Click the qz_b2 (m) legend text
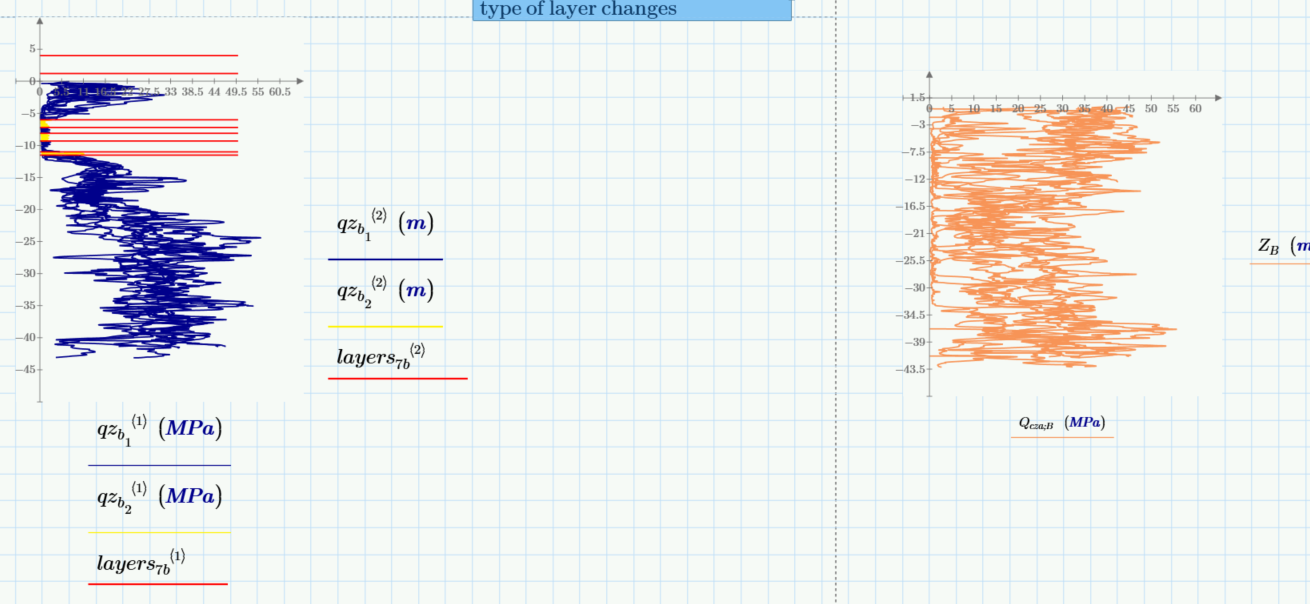The height and width of the screenshot is (604, 1310). [385, 292]
